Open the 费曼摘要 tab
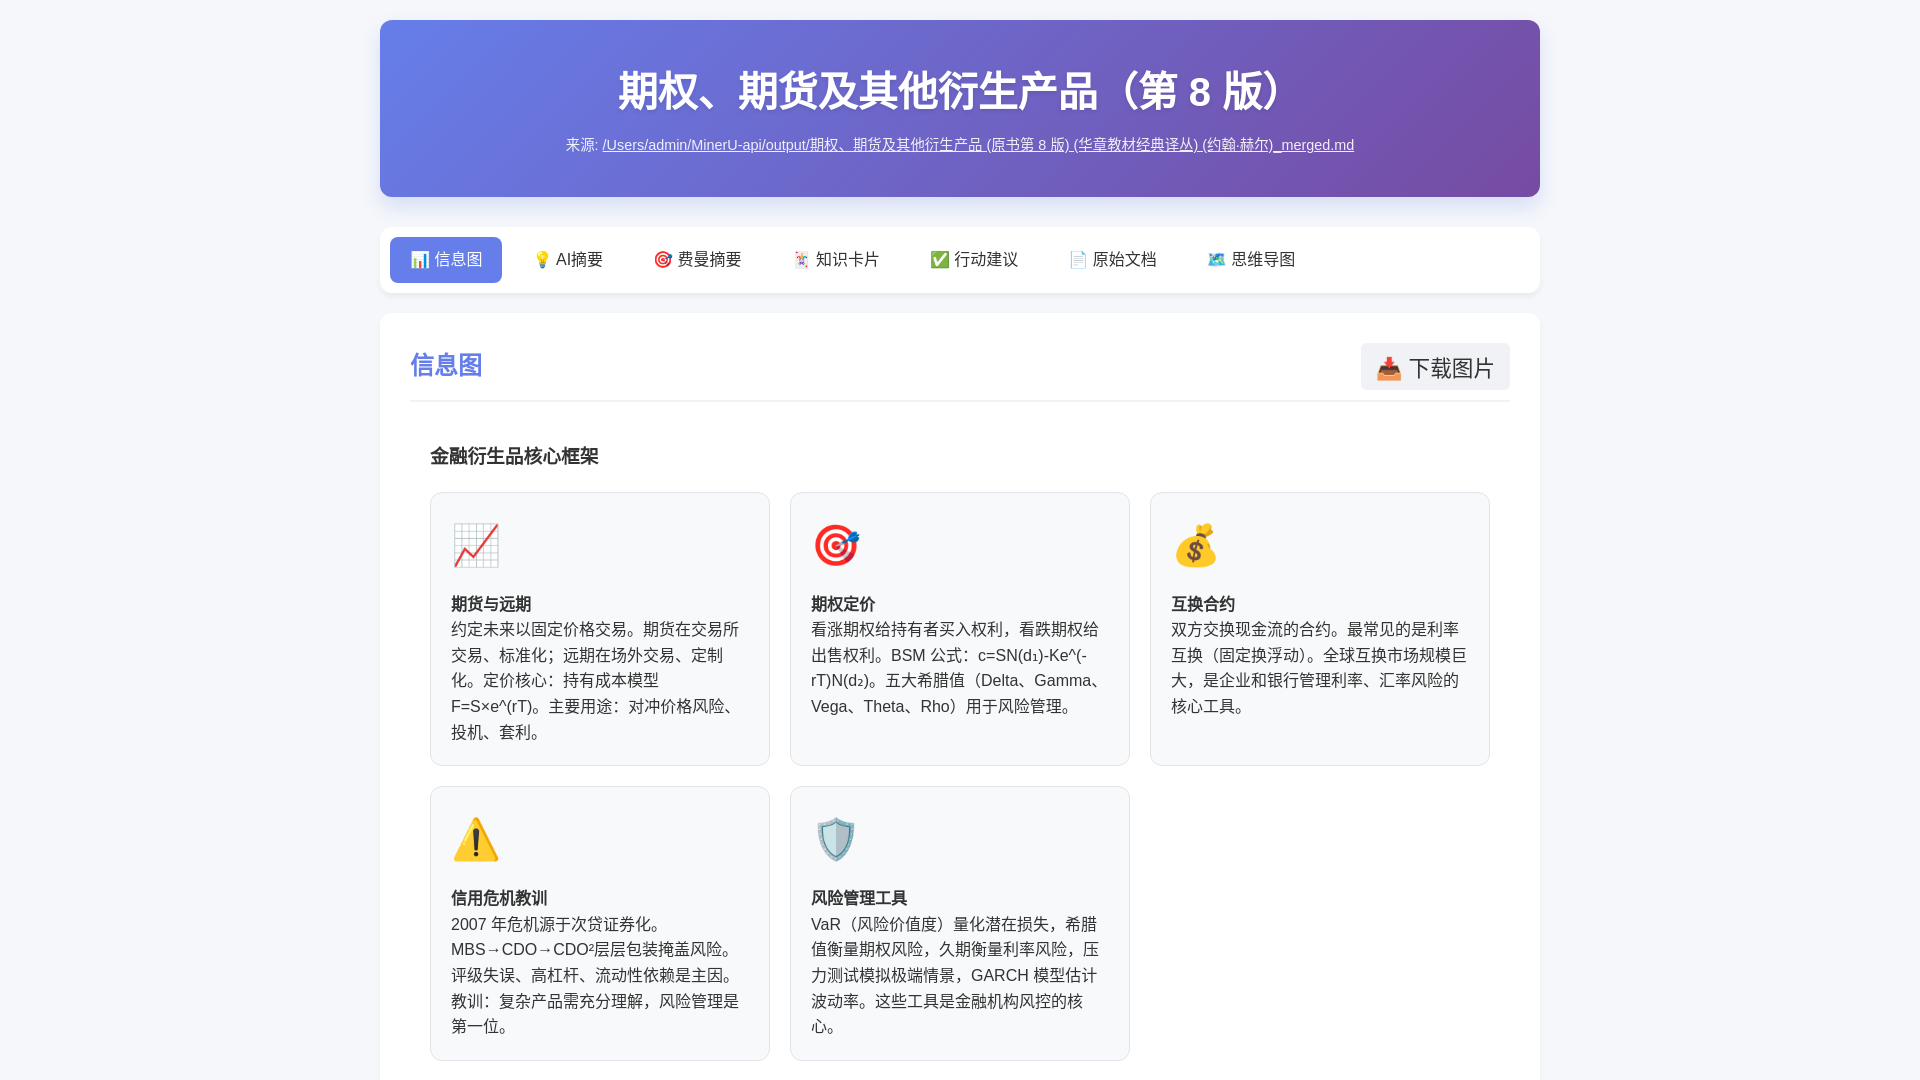The image size is (1920, 1080). (x=697, y=260)
